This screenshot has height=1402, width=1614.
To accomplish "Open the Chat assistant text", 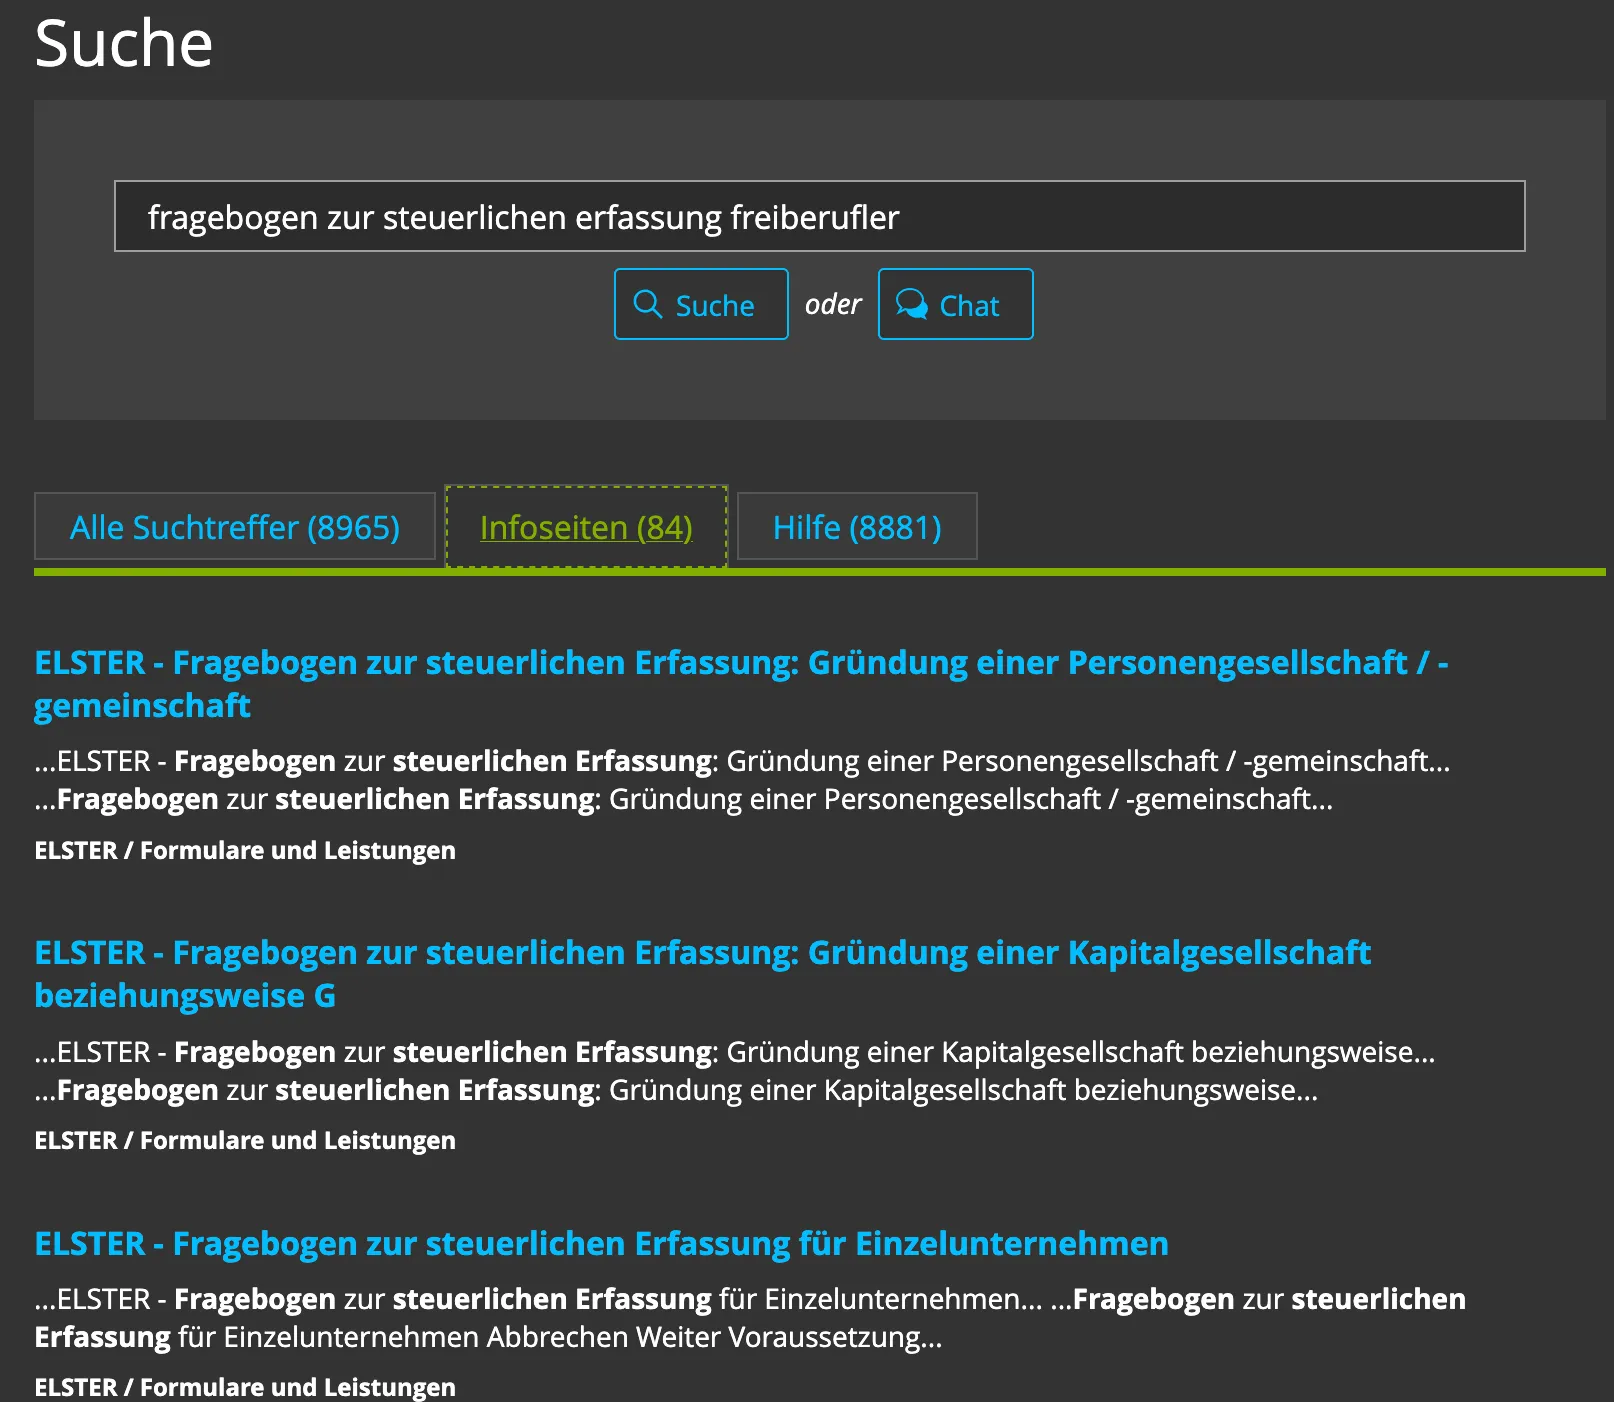I will [x=969, y=306].
